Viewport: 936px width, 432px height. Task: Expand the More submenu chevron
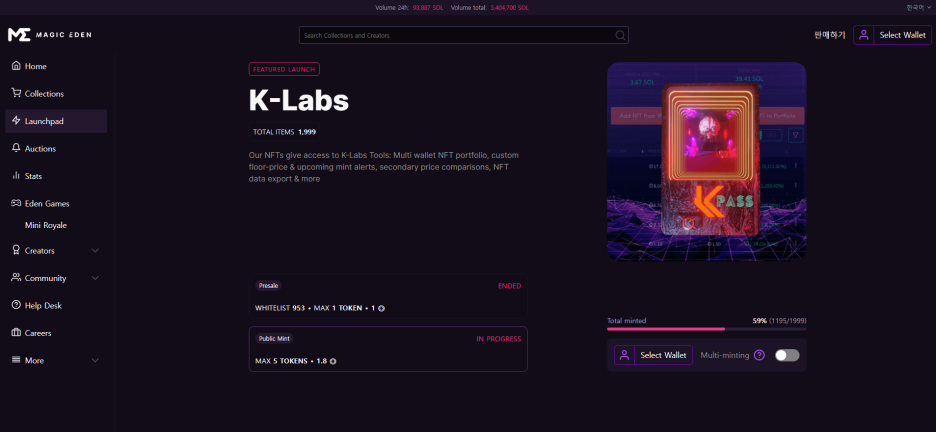point(95,360)
